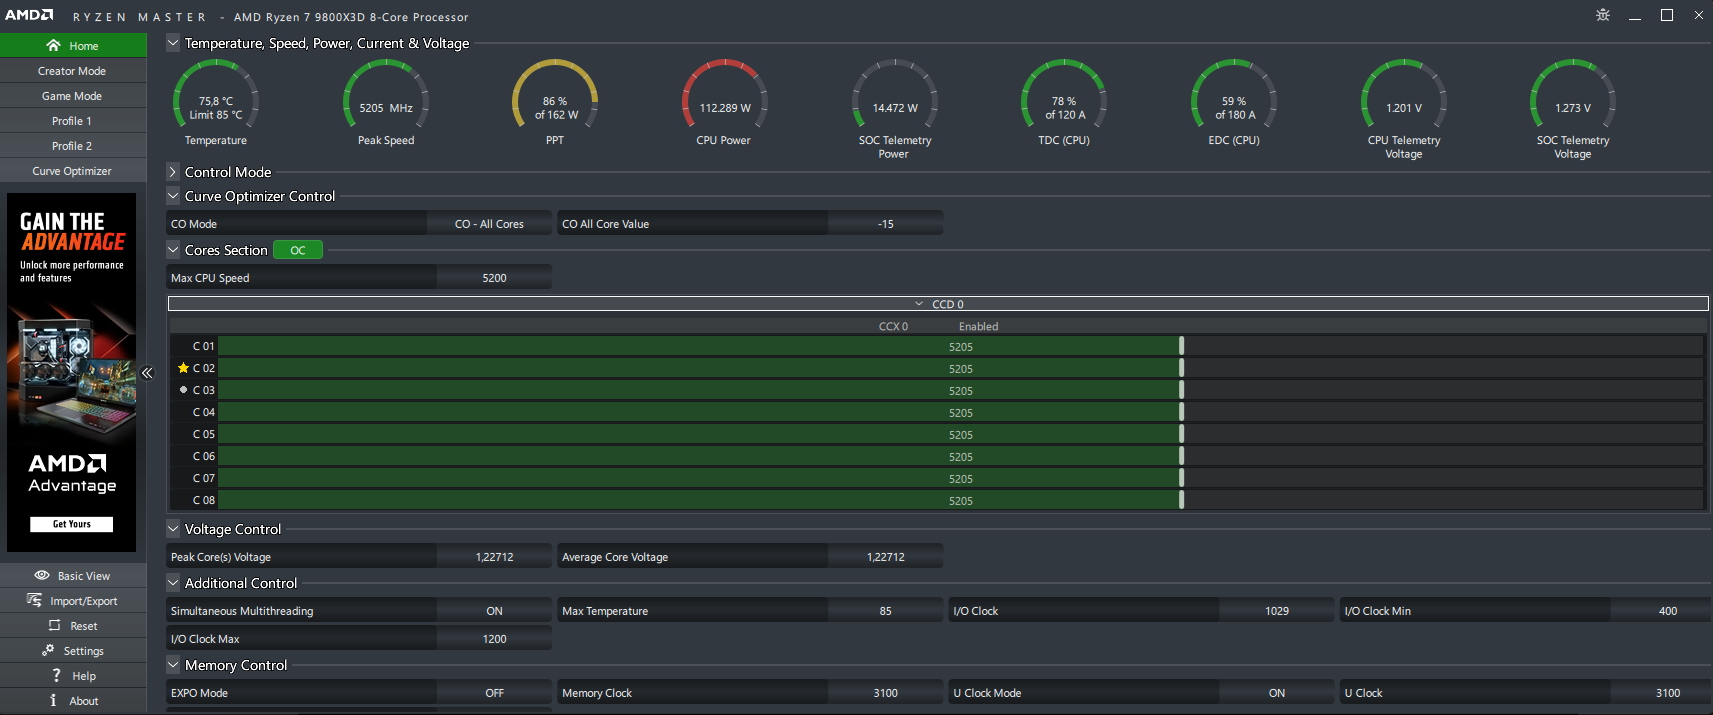1713x715 pixels.
Task: Click the About info icon
Action: [x=53, y=701]
